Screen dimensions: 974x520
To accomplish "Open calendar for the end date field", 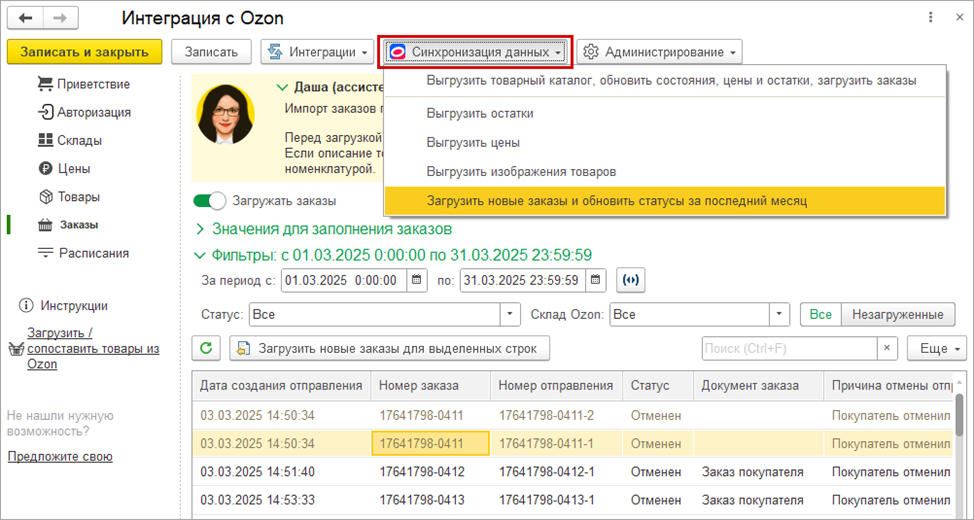I will click(x=596, y=280).
